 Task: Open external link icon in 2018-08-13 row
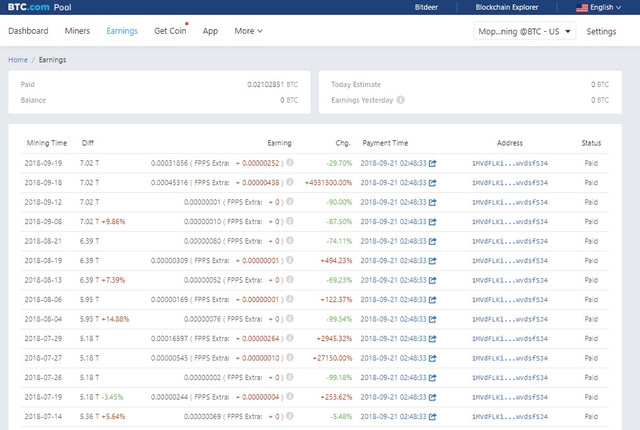433,280
